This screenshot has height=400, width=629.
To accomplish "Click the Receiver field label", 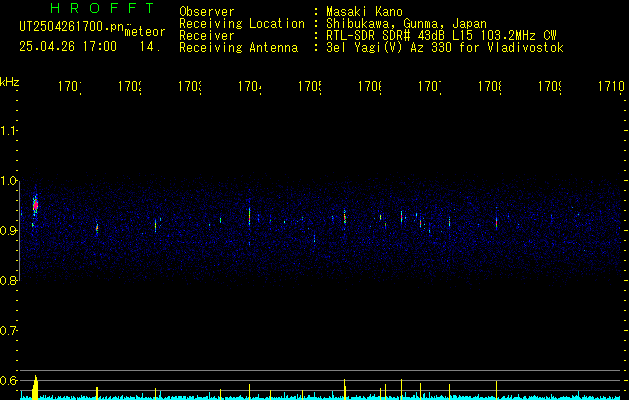I will tap(207, 36).
